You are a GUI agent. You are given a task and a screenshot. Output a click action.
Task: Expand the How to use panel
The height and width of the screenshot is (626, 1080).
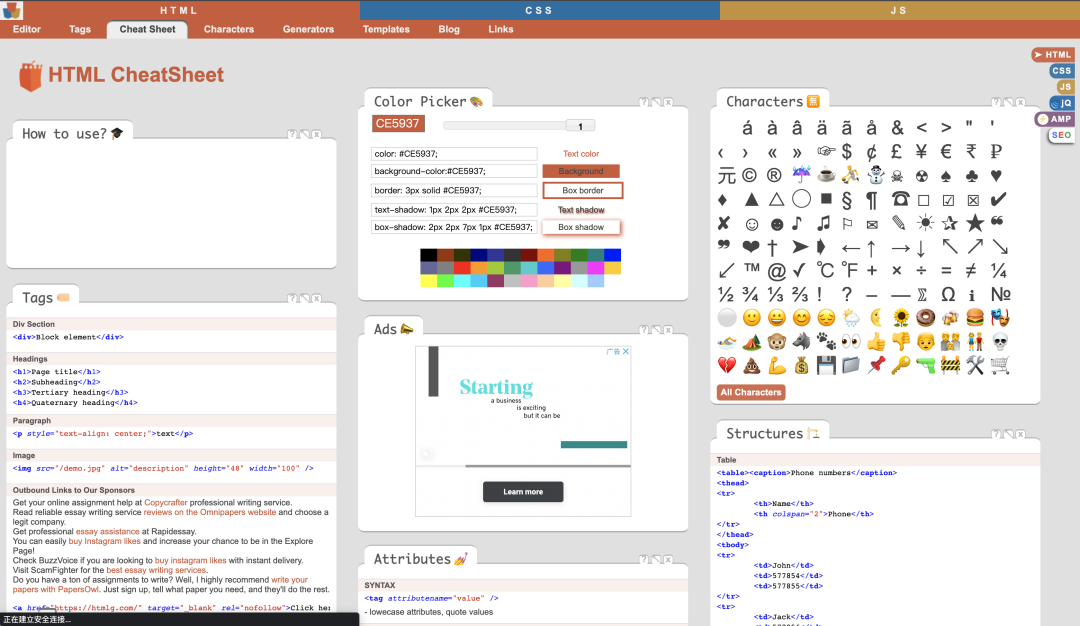pos(305,134)
